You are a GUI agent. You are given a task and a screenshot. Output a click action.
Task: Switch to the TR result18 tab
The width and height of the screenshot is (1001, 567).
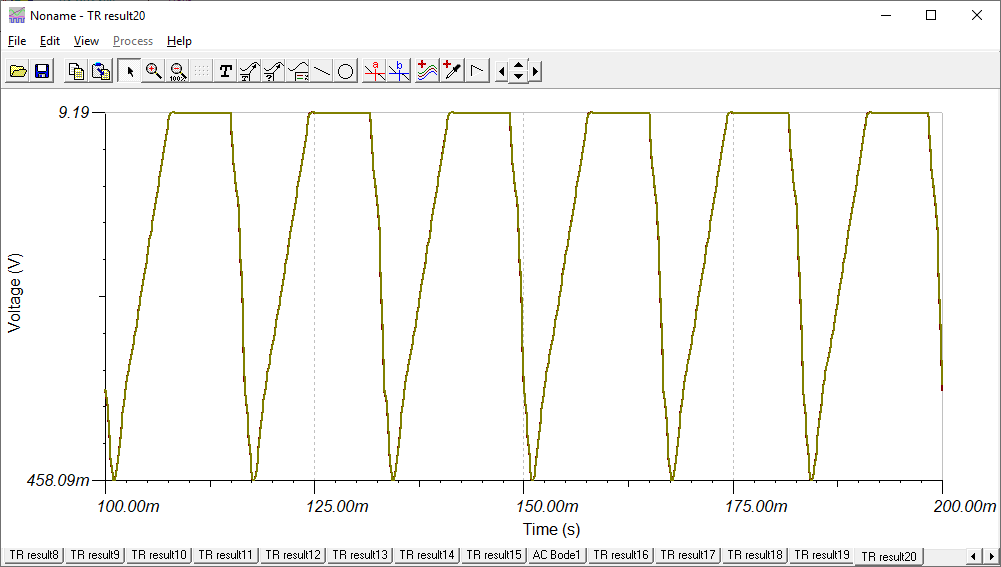(x=755, y=555)
